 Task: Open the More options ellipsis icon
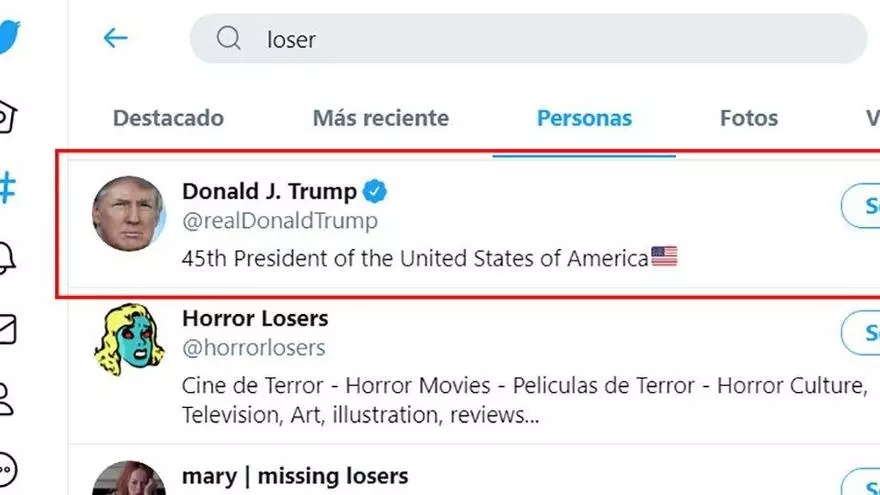click(x=7, y=468)
